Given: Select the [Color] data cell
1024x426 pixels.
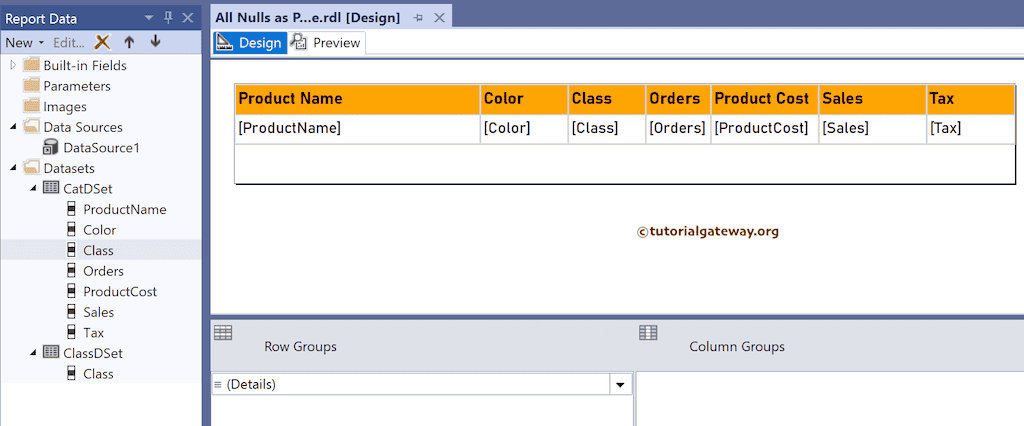Looking at the screenshot, I should click(524, 129).
